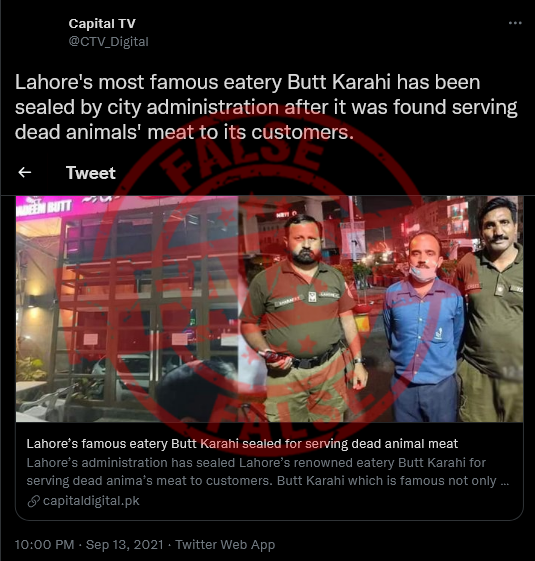Click the back arrow beside Tweet
535x561 pixels.
click(25, 172)
